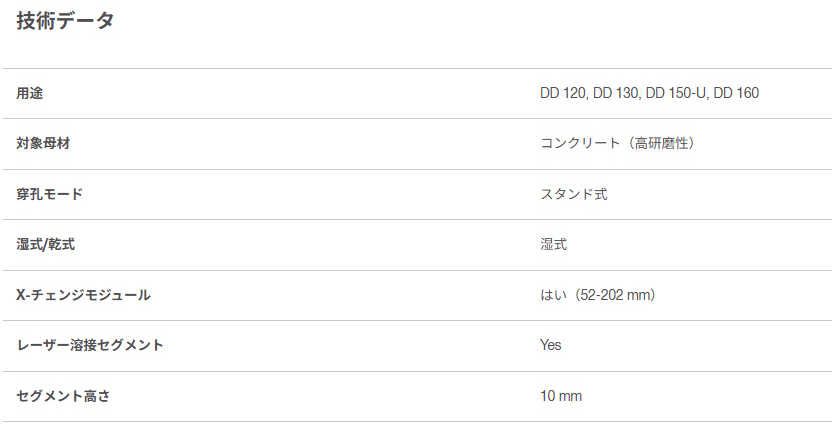Click the DD 160 value
This screenshot has width=832, height=436.
pos(736,93)
